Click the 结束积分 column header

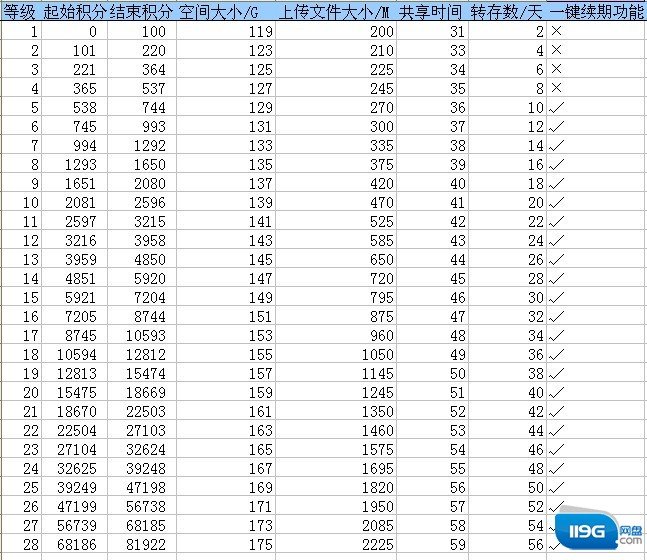coord(141,12)
